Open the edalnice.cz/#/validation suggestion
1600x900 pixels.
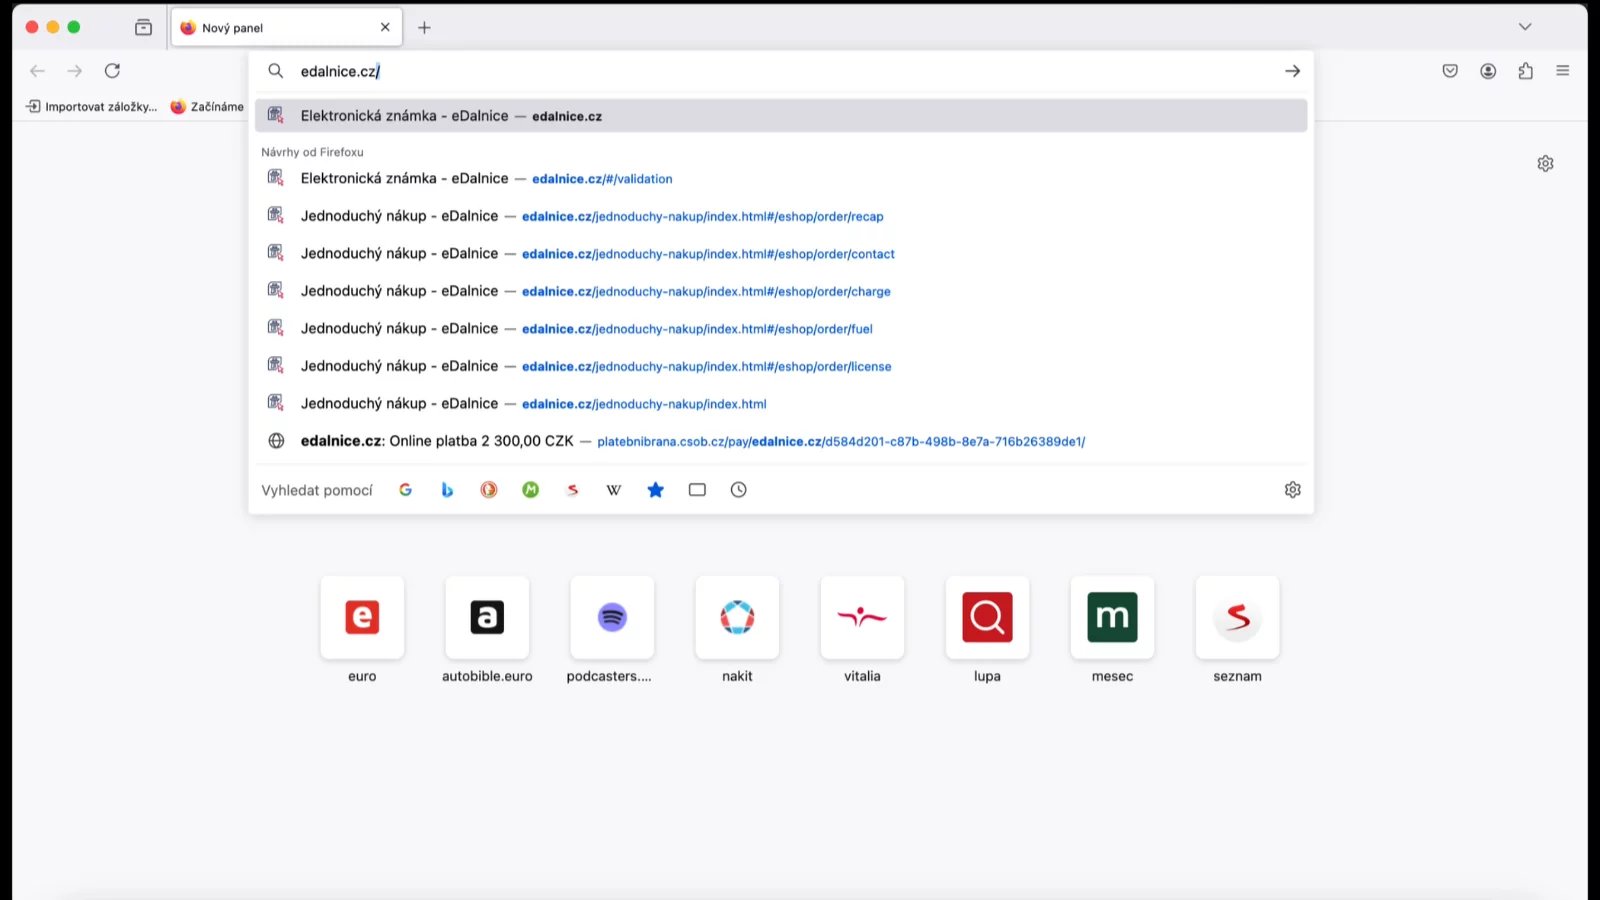click(x=781, y=178)
